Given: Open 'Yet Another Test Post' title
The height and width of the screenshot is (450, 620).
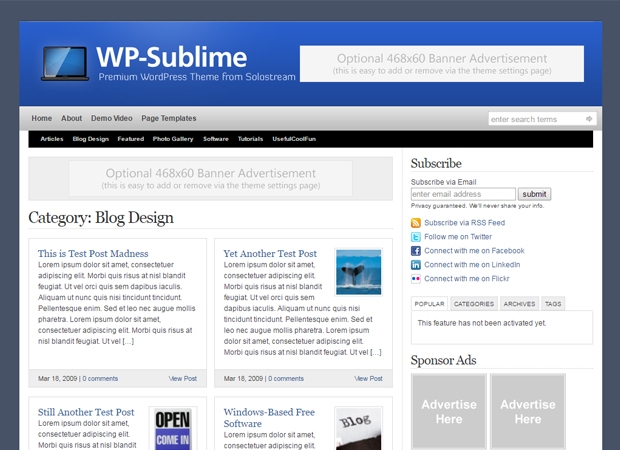Looking at the screenshot, I should 270,253.
